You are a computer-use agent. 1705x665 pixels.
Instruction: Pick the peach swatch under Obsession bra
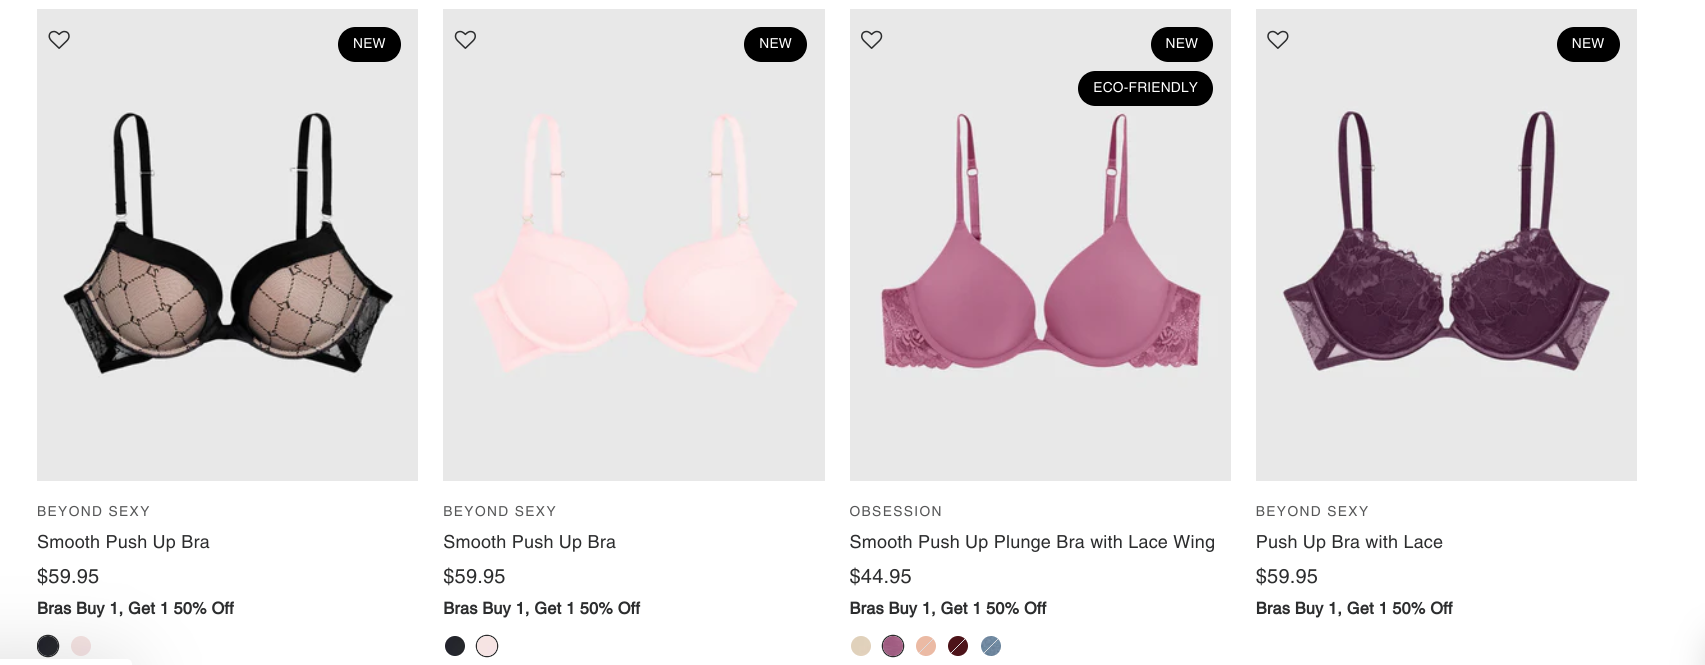926,646
